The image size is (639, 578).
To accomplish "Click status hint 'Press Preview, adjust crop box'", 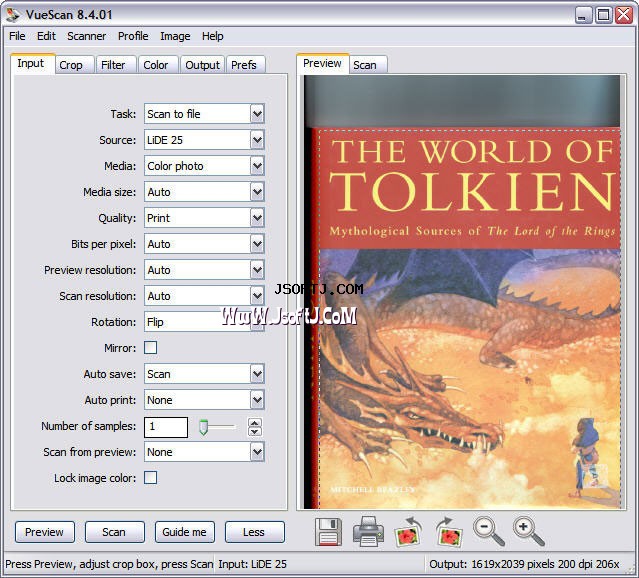I will pos(109,564).
